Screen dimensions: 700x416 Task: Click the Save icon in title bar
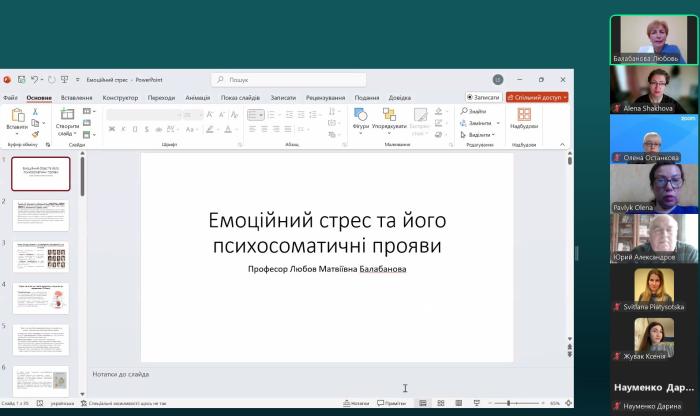pyautogui.click(x=20, y=79)
